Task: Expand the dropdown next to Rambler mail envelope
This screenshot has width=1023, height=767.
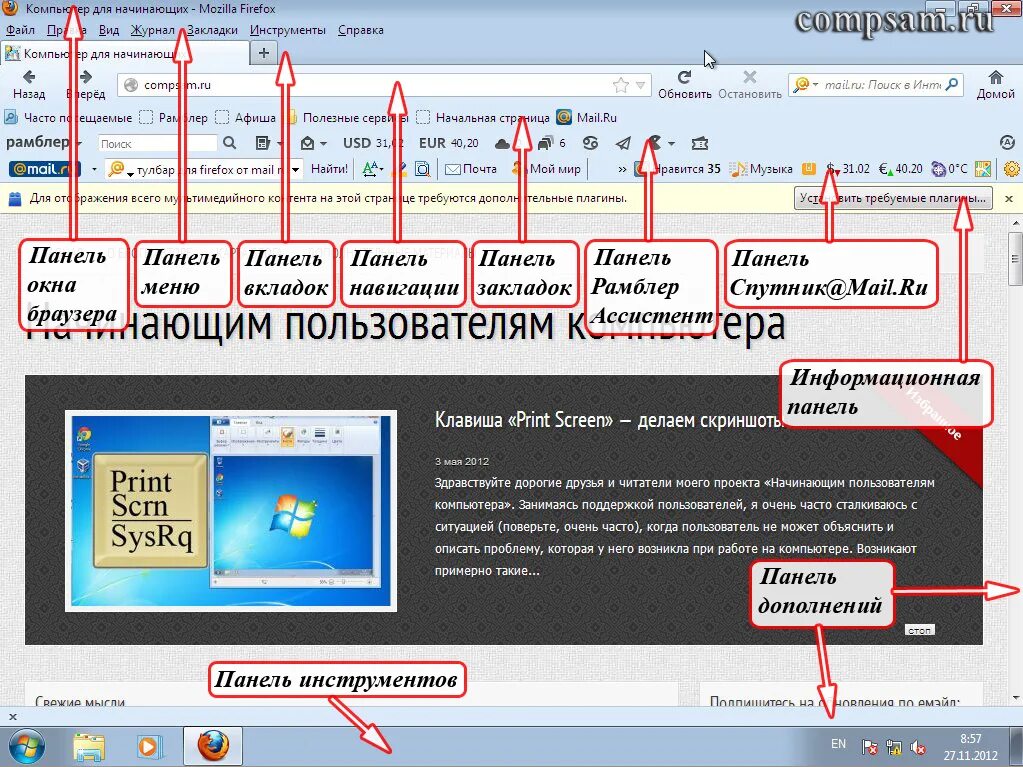Action: pos(323,143)
